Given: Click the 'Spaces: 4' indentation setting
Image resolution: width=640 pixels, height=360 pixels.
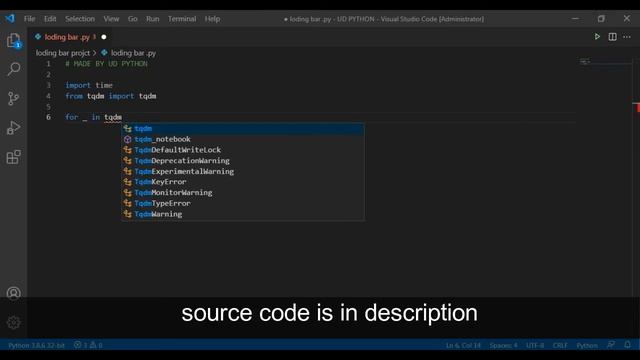Looking at the screenshot, I should click(x=504, y=345).
